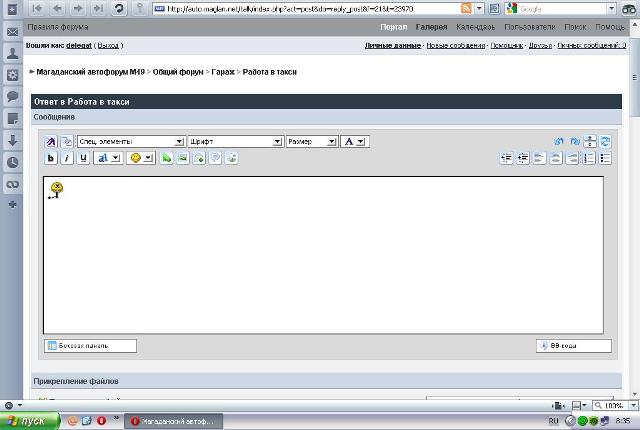Open the smiley emoticon picker dropdown
The width and height of the screenshot is (640, 430).
coord(141,158)
